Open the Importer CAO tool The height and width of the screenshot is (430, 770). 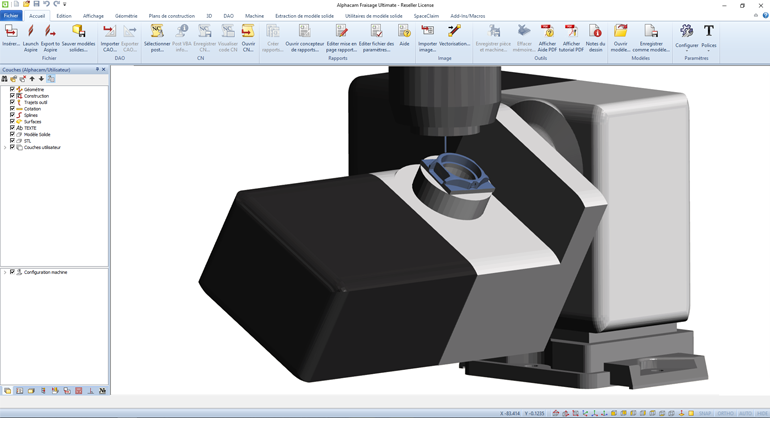click(110, 33)
